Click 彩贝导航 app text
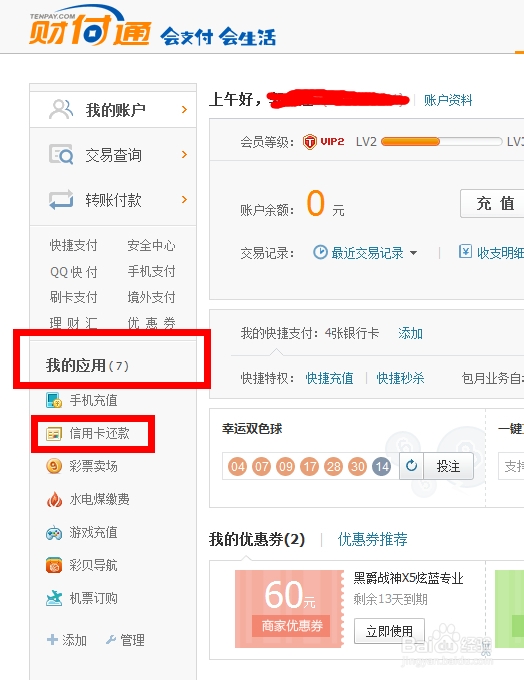The image size is (524, 680). (93, 565)
